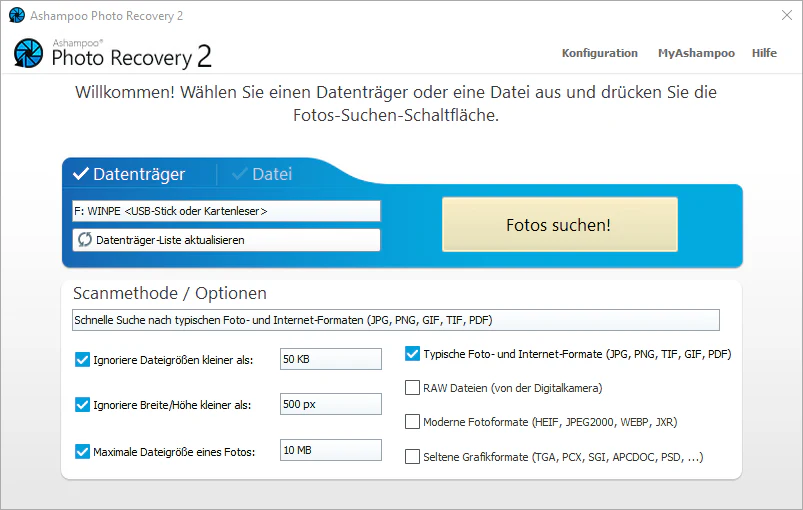The width and height of the screenshot is (803, 510).
Task: Uncheck Typische Foto- und Internet-Formate
Action: click(412, 354)
